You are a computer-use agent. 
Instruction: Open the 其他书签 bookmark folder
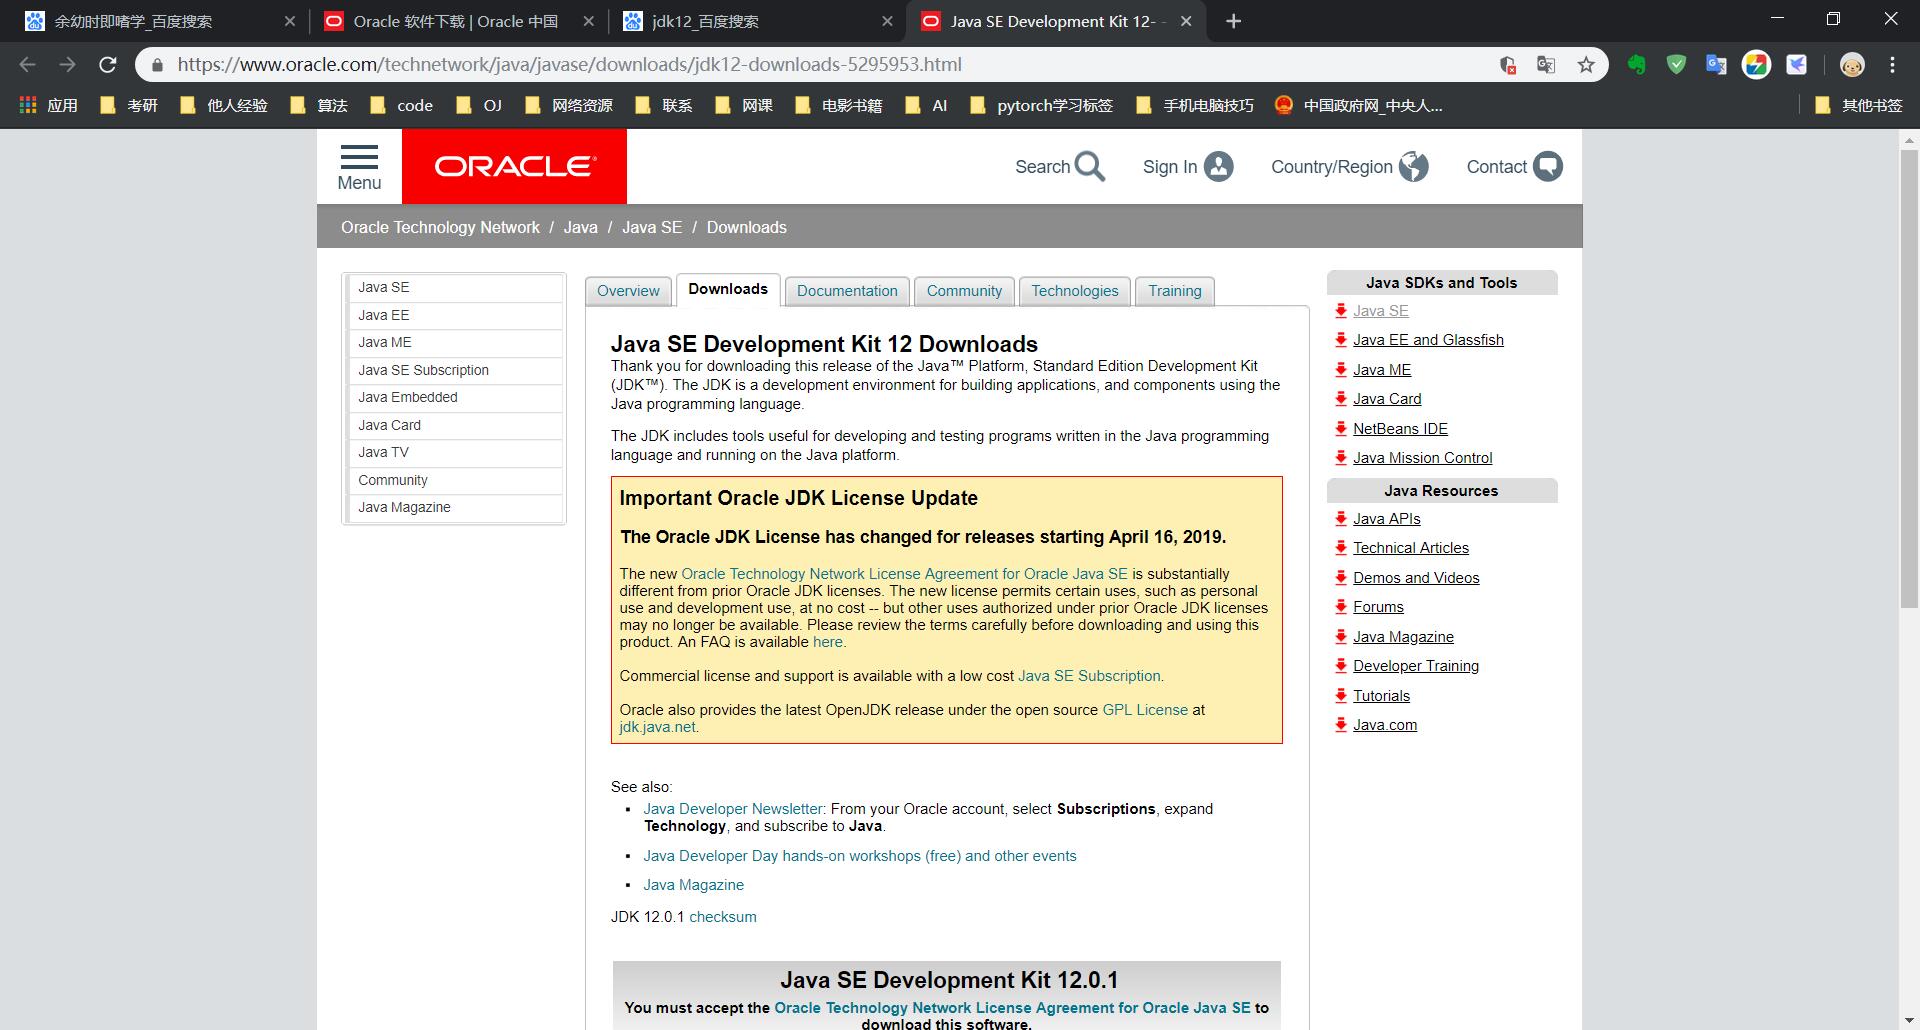(x=1858, y=105)
